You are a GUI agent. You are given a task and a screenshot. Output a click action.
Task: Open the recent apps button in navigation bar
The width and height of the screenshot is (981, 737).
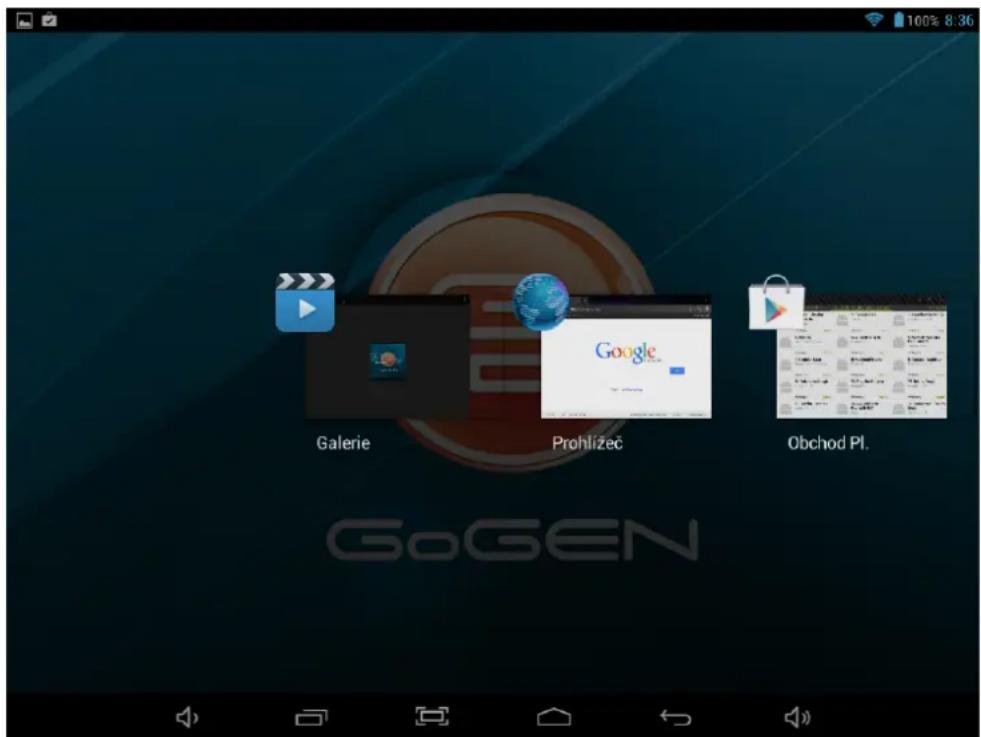click(311, 717)
